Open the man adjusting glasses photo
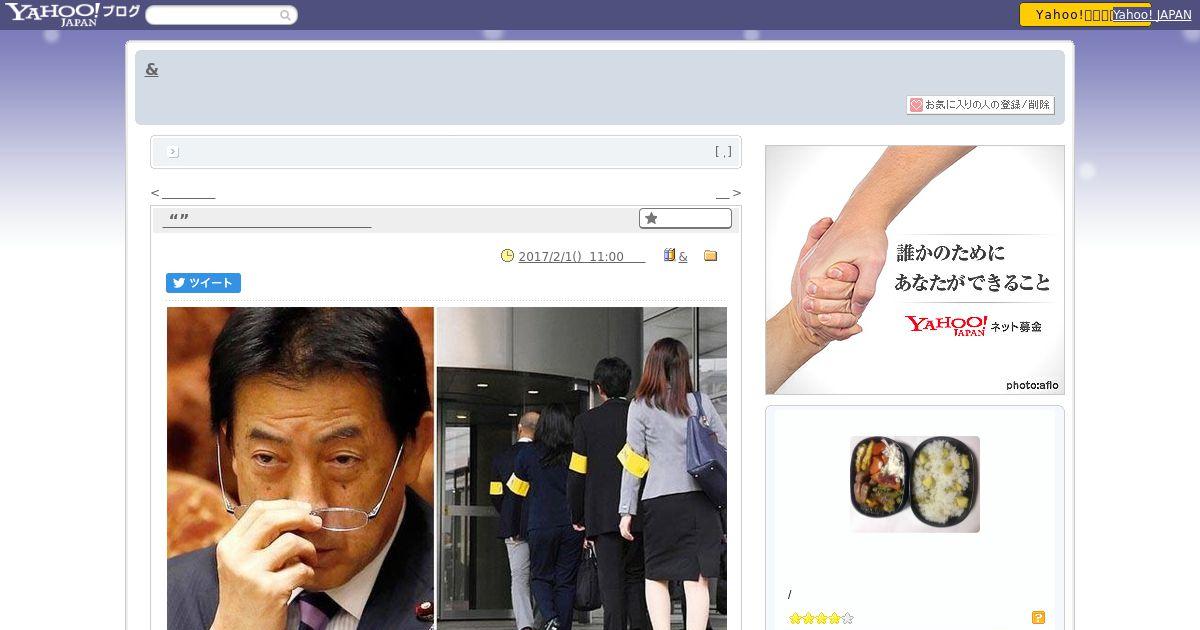Screen dimensions: 1200x630 [x=300, y=468]
